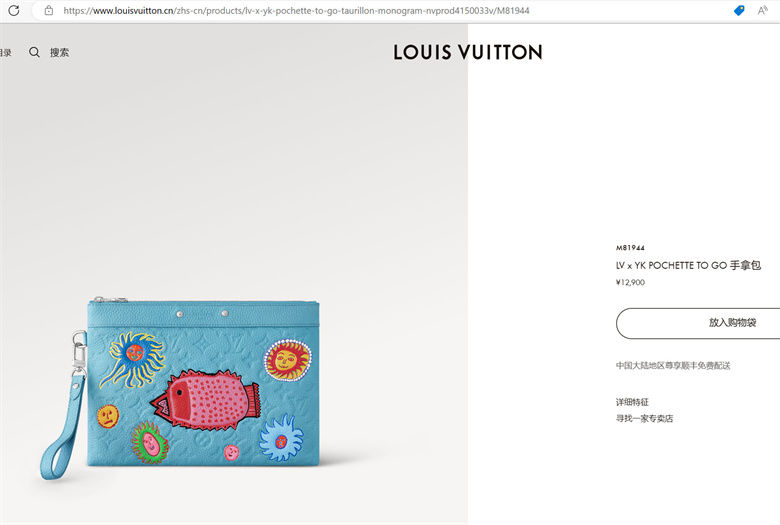Click the yellow sun face patch
Screen dimensions: 780x525
288,359
